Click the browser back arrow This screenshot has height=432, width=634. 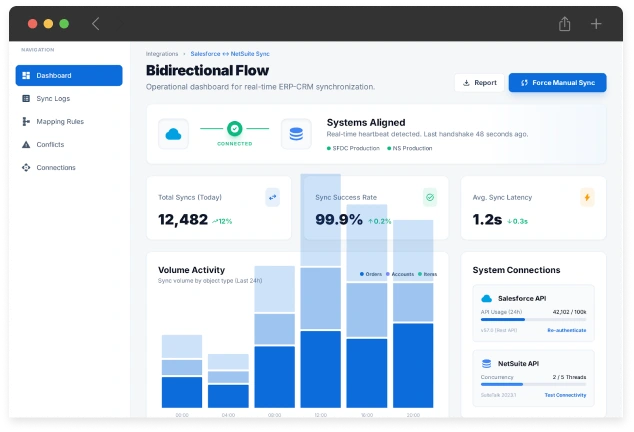(x=95, y=23)
